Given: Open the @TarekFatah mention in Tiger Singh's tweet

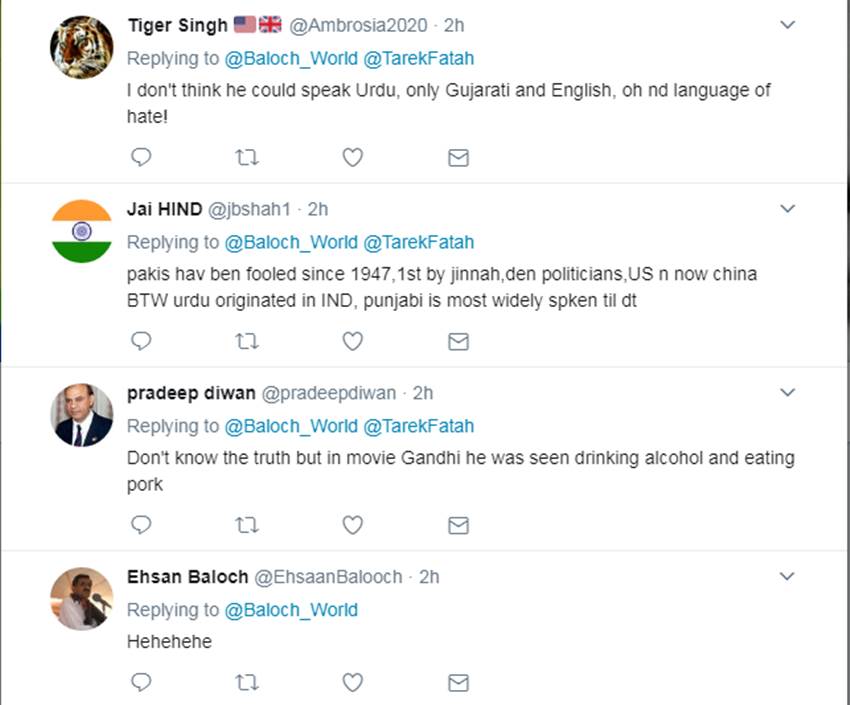Looking at the screenshot, I should point(418,58).
